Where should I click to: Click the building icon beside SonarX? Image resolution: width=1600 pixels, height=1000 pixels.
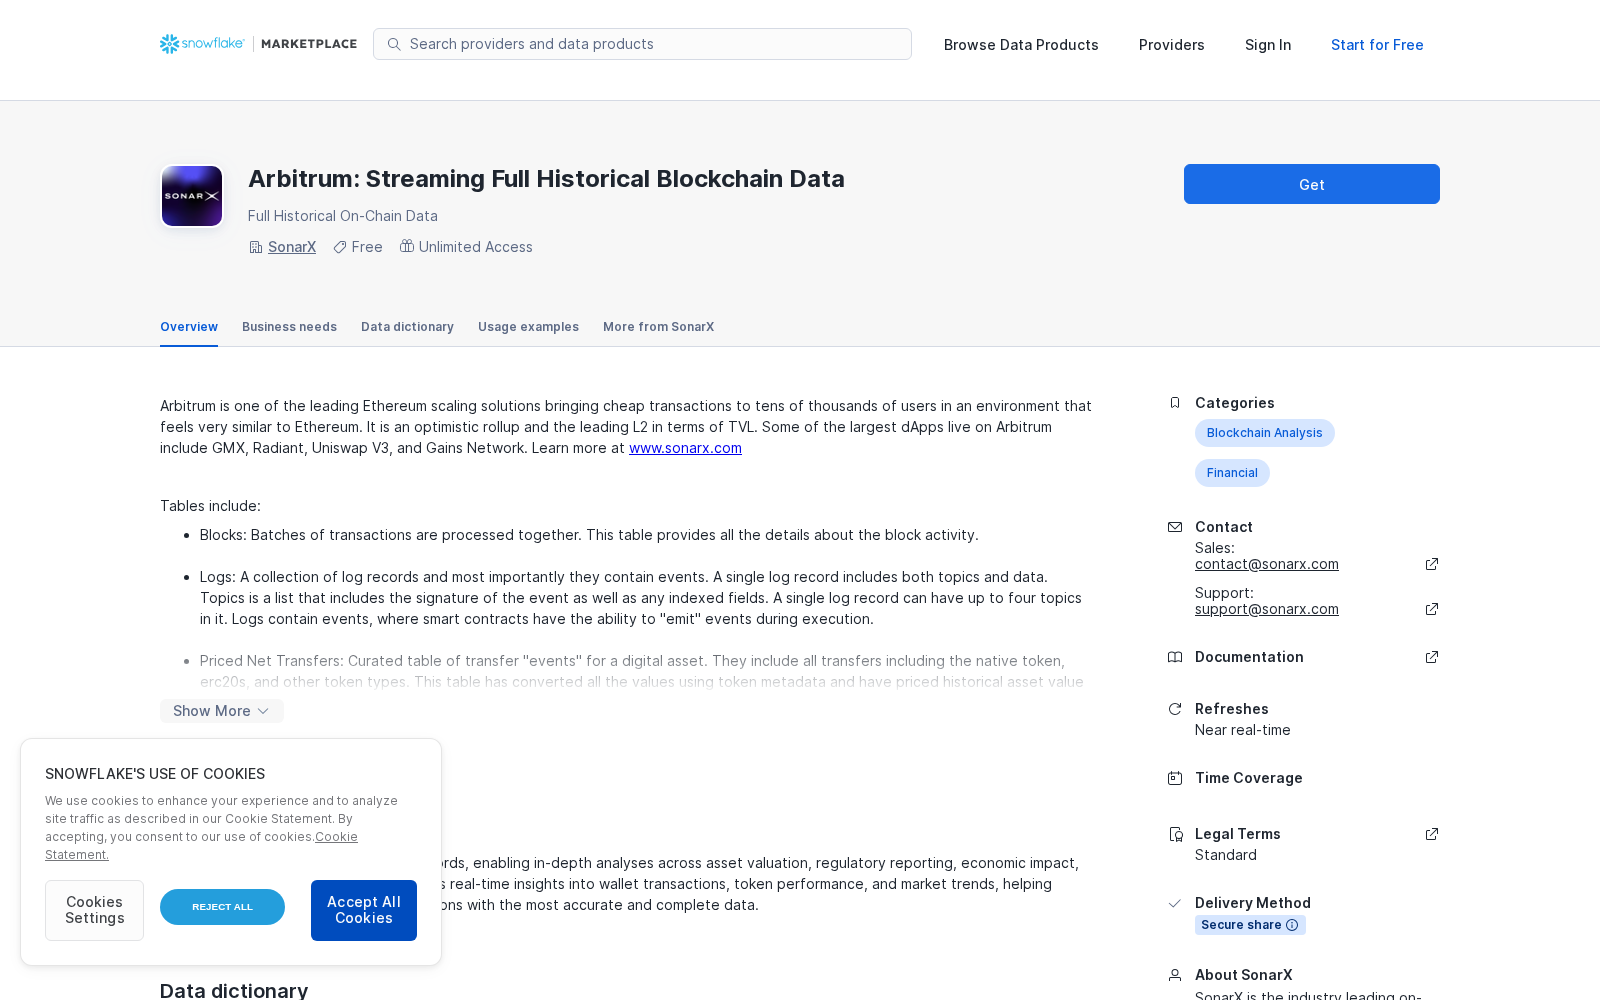coord(256,247)
